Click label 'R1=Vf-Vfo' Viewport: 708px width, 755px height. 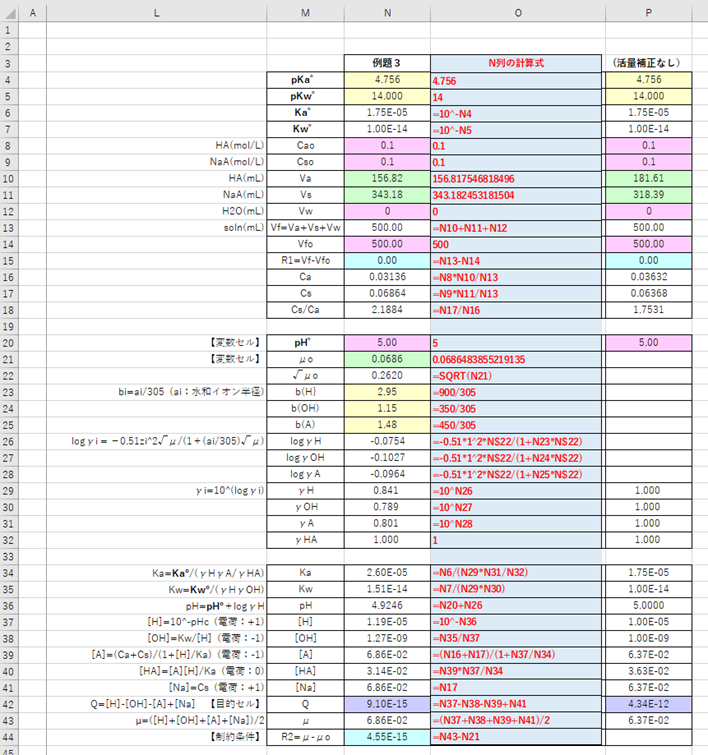point(305,260)
